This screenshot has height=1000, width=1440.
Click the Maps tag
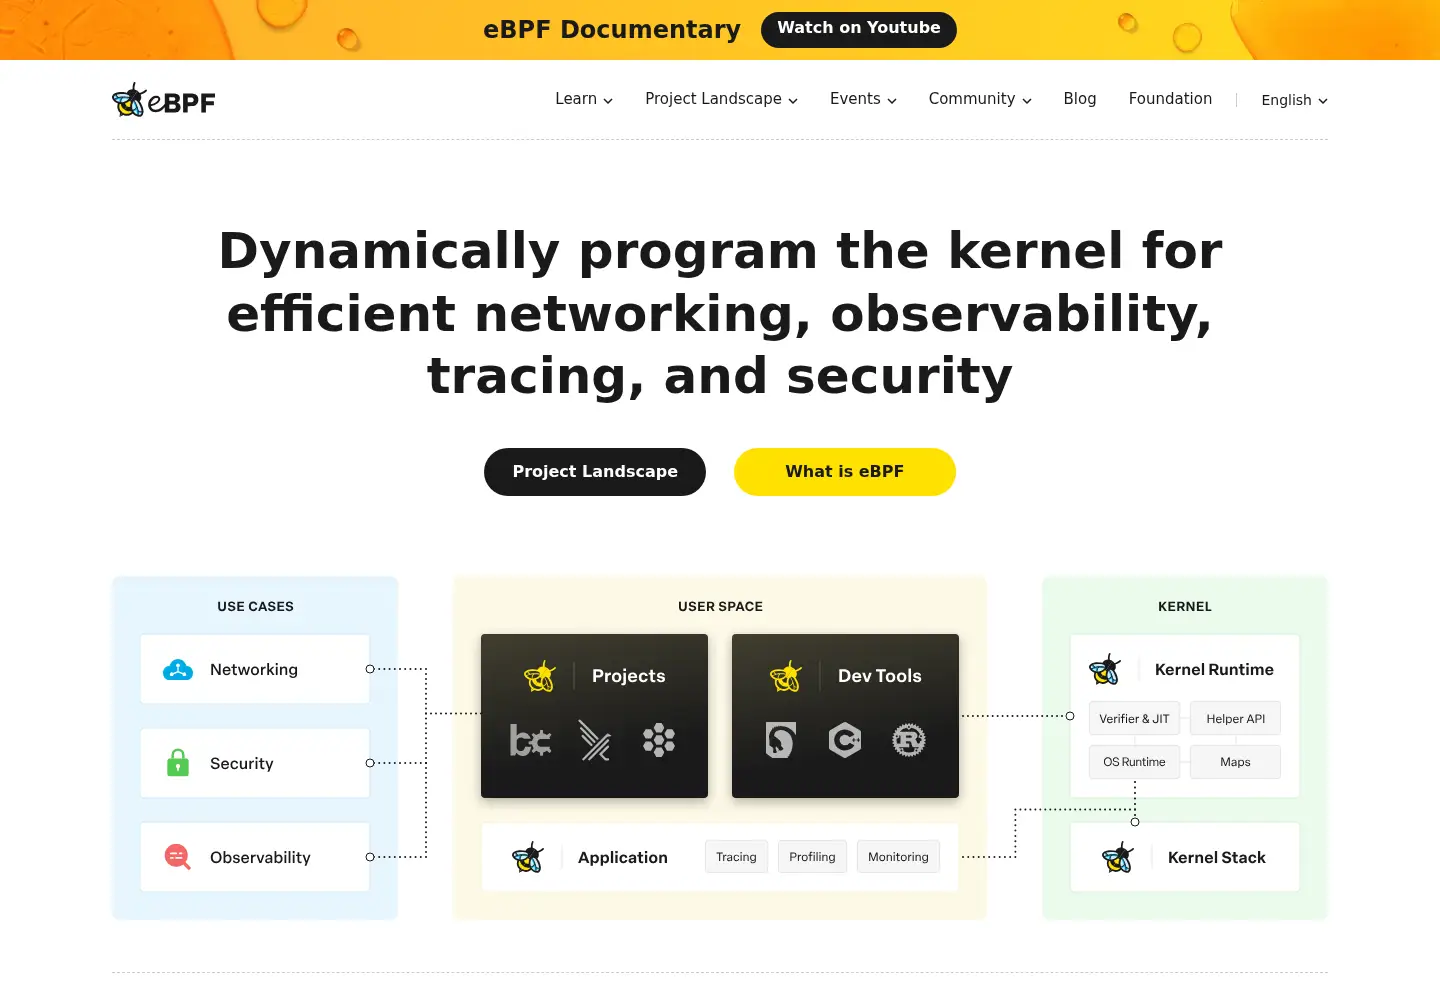point(1235,762)
